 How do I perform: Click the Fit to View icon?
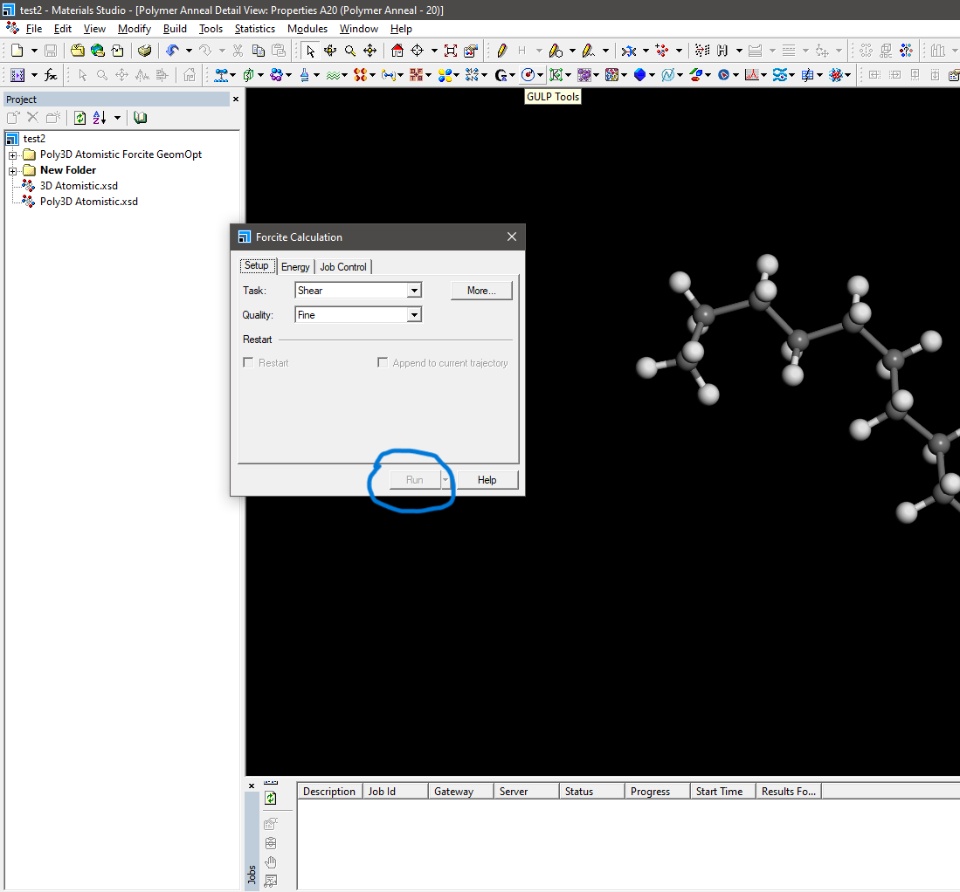click(x=450, y=50)
